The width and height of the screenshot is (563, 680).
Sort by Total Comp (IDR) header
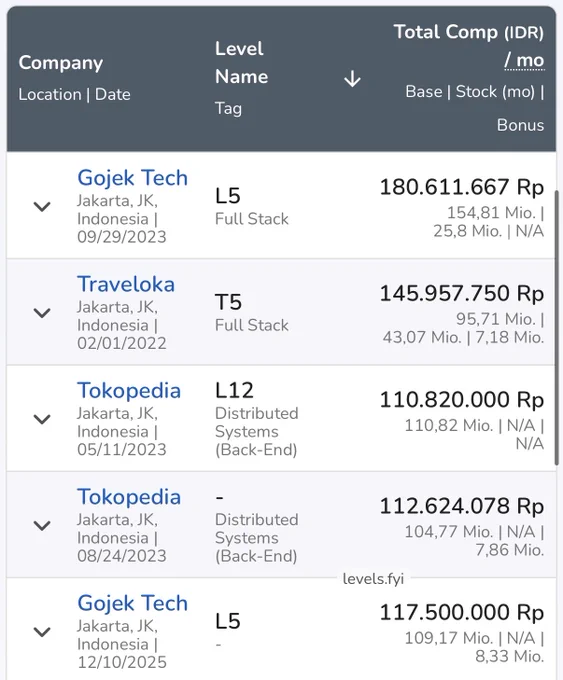[x=468, y=32]
